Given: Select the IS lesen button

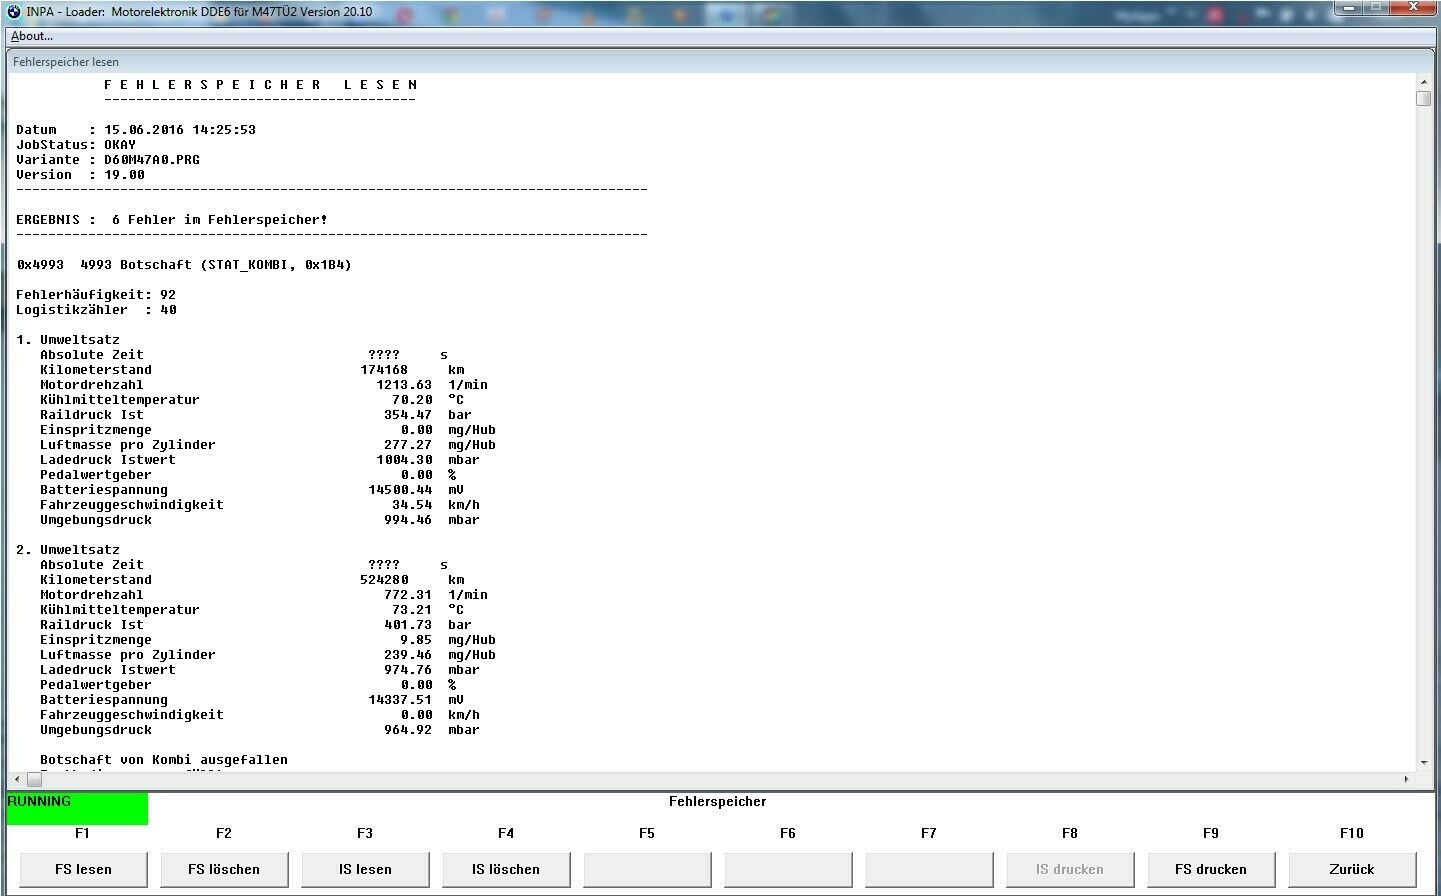Looking at the screenshot, I should click(365, 869).
